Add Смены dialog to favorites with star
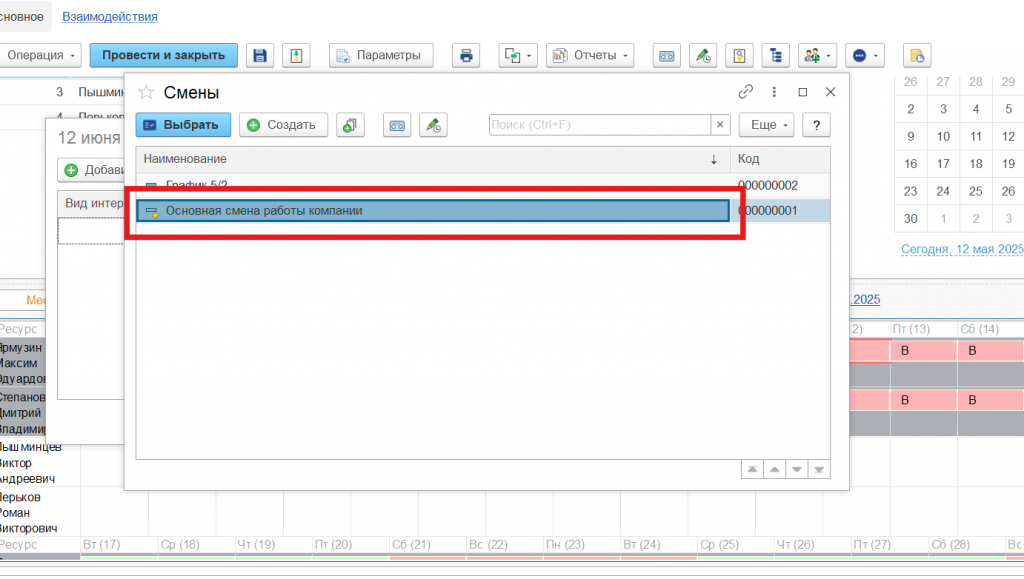1024x579 pixels. pyautogui.click(x=146, y=93)
